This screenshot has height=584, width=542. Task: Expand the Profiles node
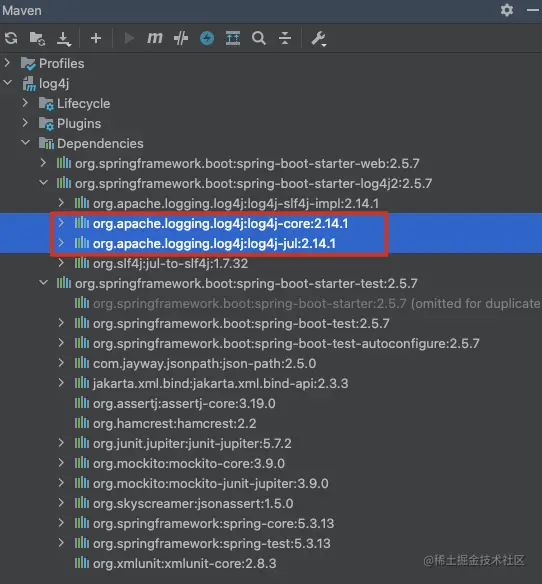(7, 63)
